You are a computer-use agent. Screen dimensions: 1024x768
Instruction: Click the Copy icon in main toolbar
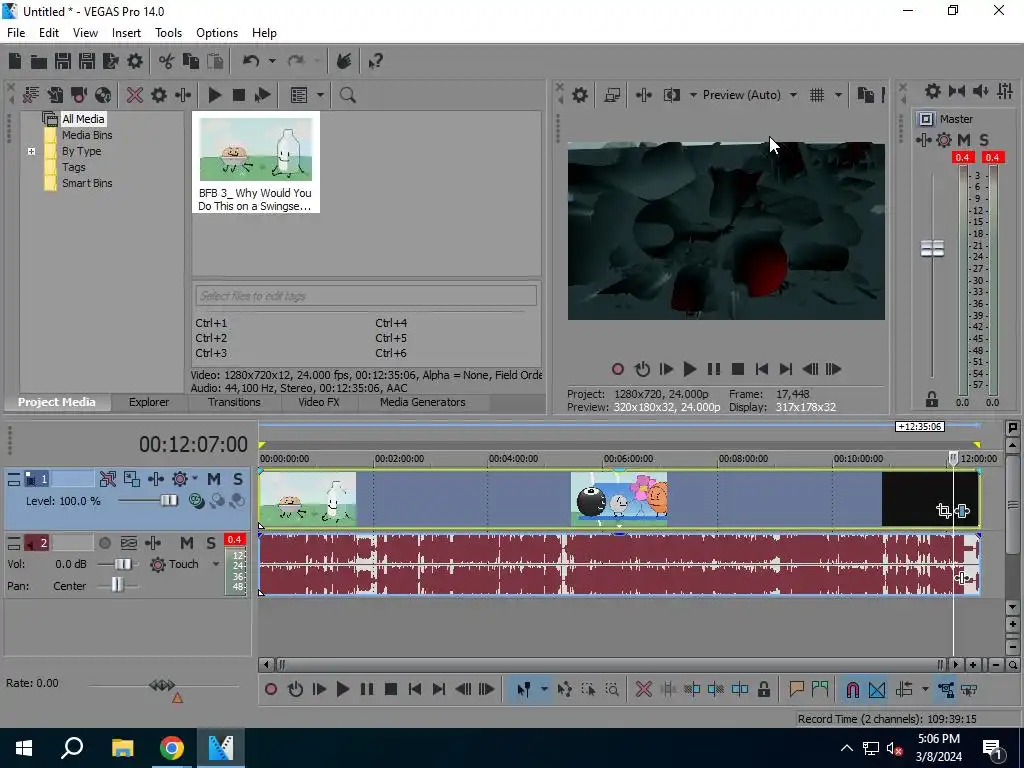click(191, 61)
